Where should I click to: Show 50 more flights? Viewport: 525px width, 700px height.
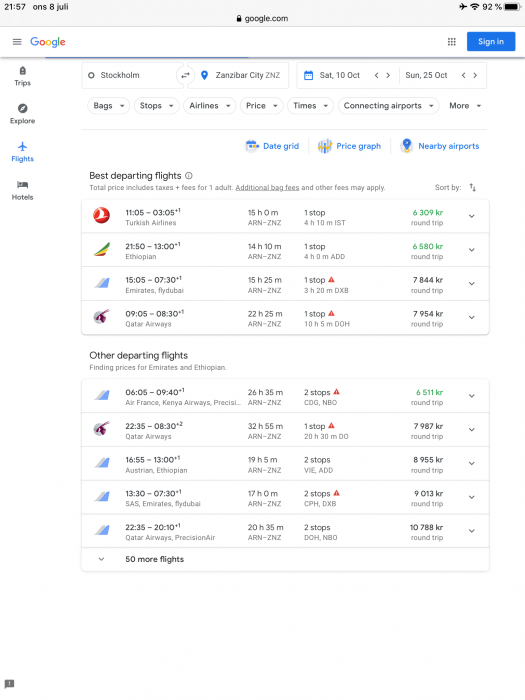click(x=285, y=559)
